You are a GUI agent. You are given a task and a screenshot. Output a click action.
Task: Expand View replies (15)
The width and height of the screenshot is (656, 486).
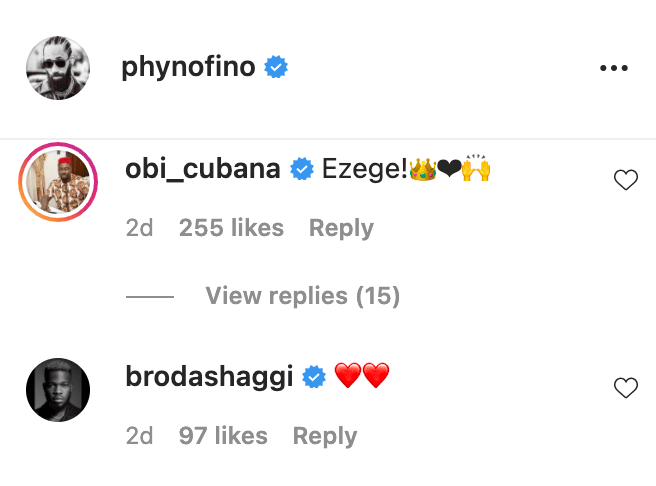[302, 296]
